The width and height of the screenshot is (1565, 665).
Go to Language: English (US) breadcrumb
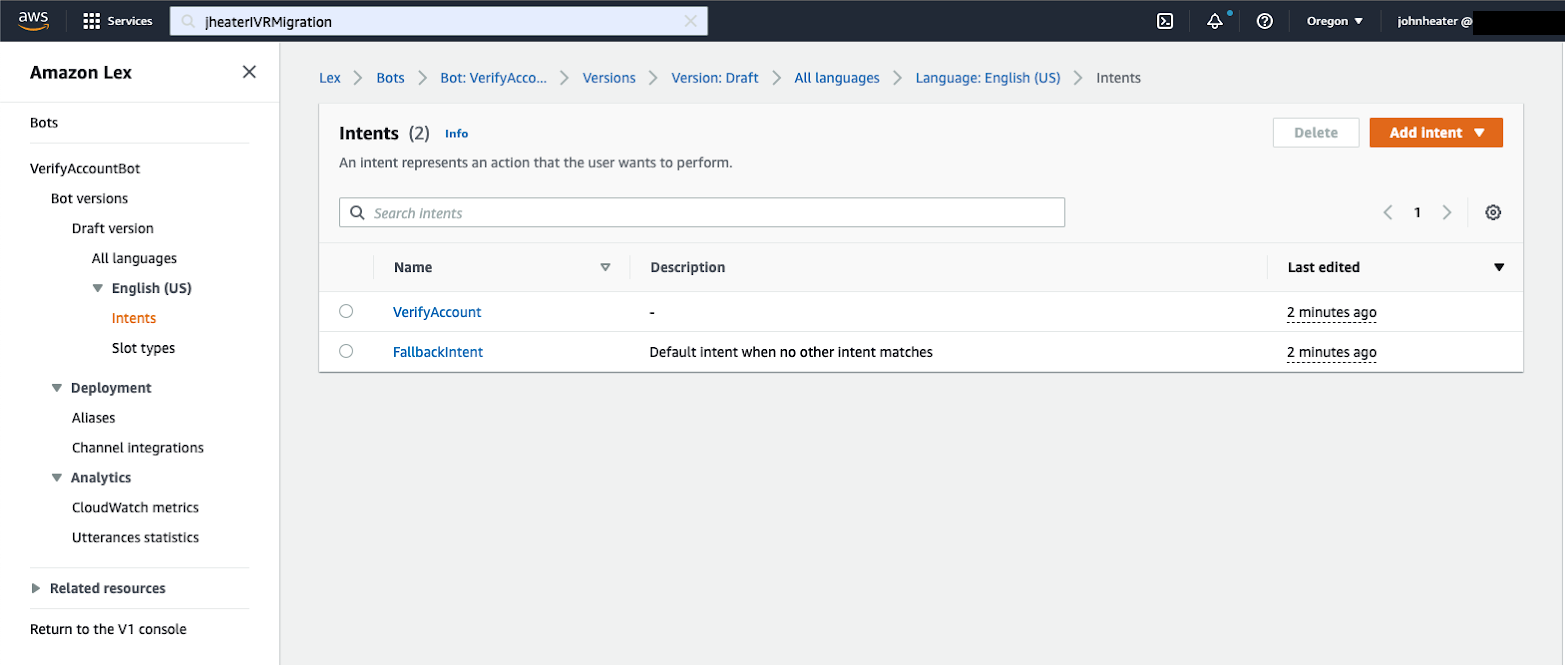pyautogui.click(x=988, y=77)
